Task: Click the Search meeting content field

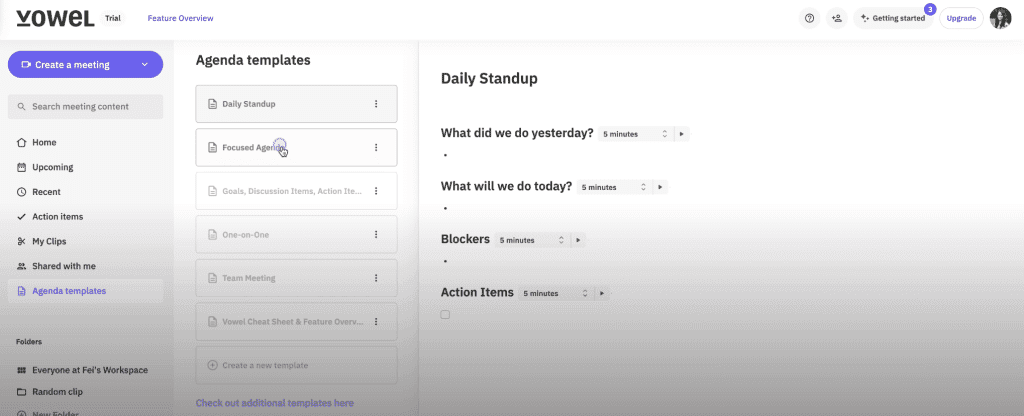Action: (86, 106)
